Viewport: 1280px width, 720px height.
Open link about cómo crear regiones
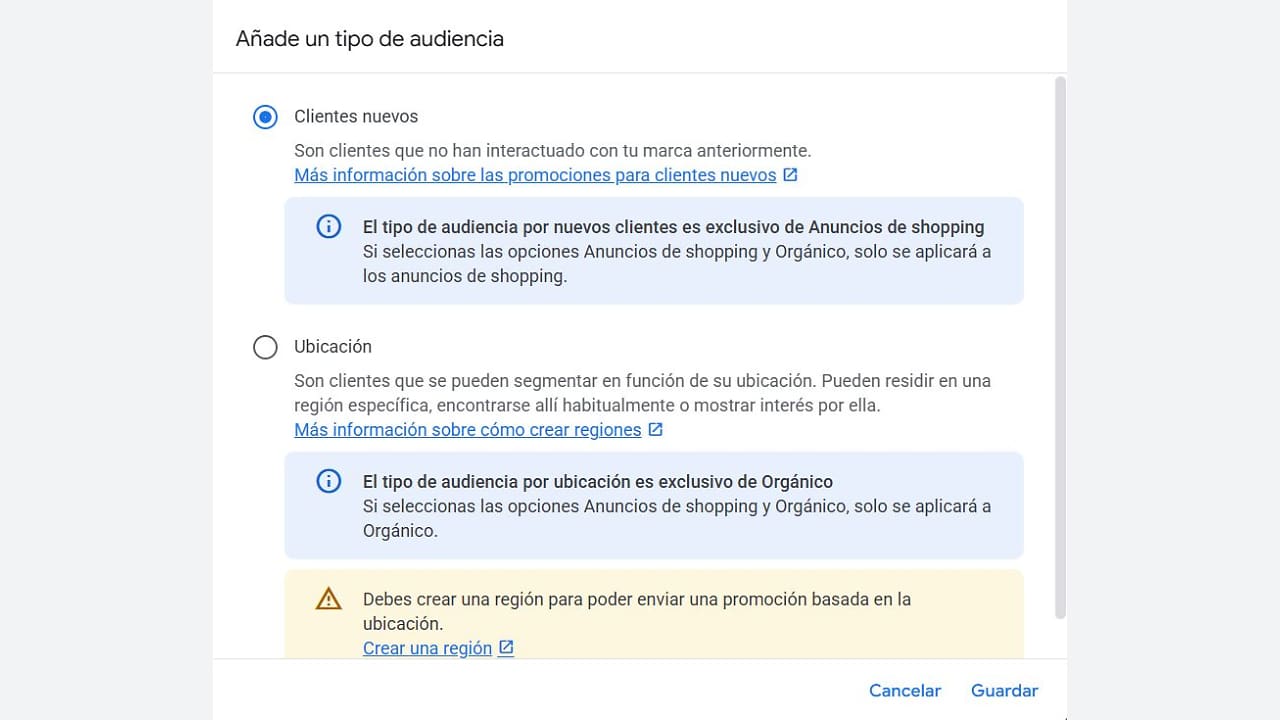467,430
